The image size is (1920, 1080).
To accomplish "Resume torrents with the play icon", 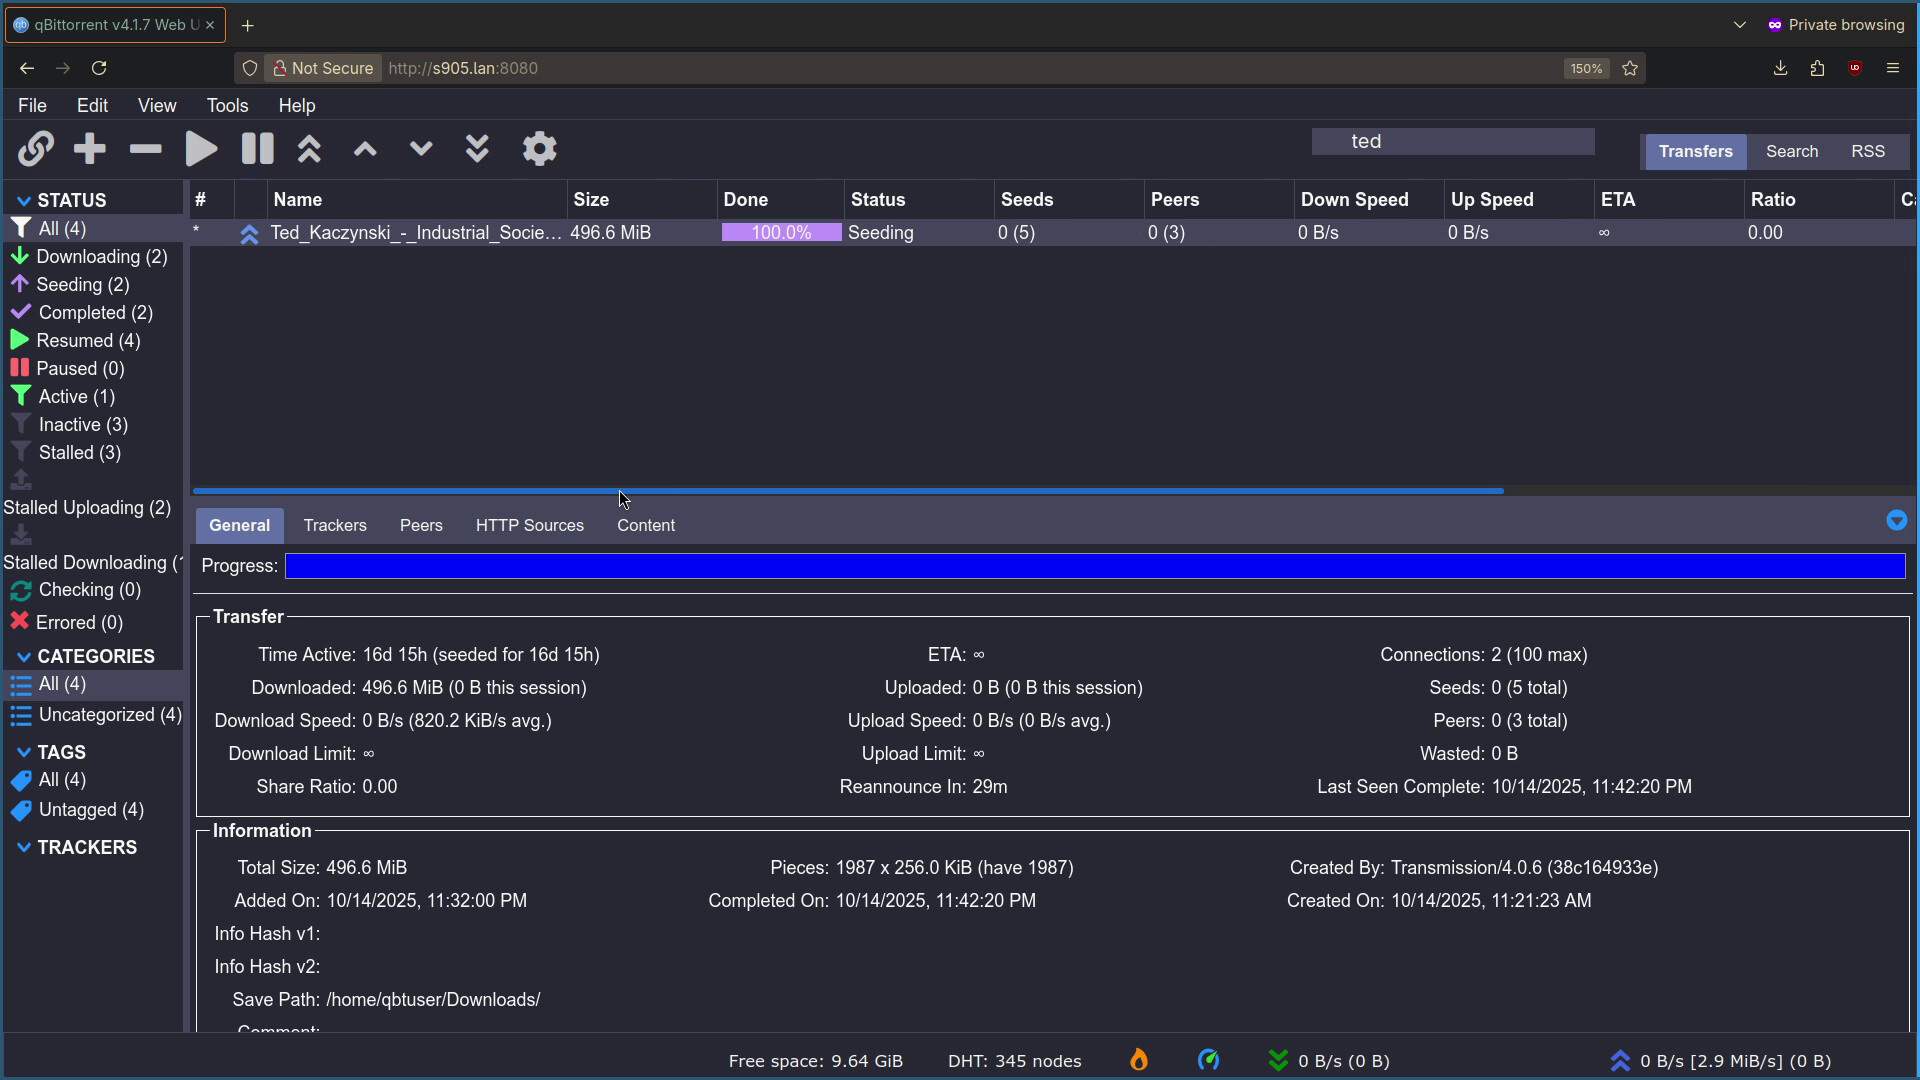I will 201,149.
